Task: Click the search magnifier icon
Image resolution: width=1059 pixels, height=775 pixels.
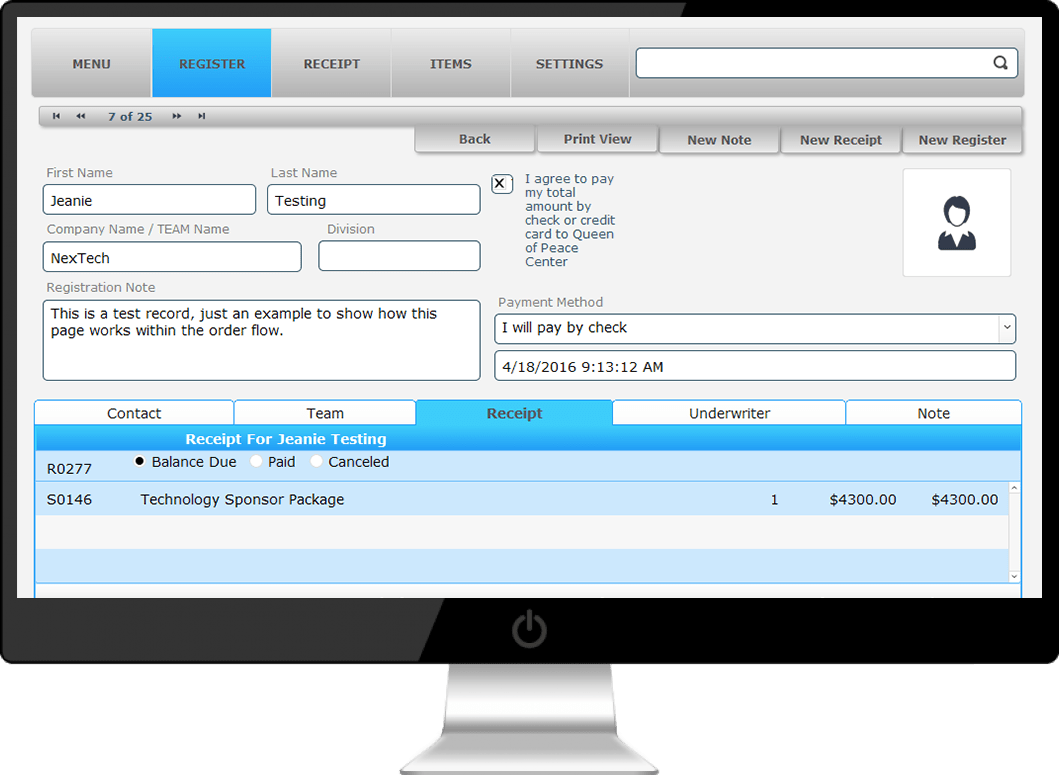Action: tap(1000, 63)
